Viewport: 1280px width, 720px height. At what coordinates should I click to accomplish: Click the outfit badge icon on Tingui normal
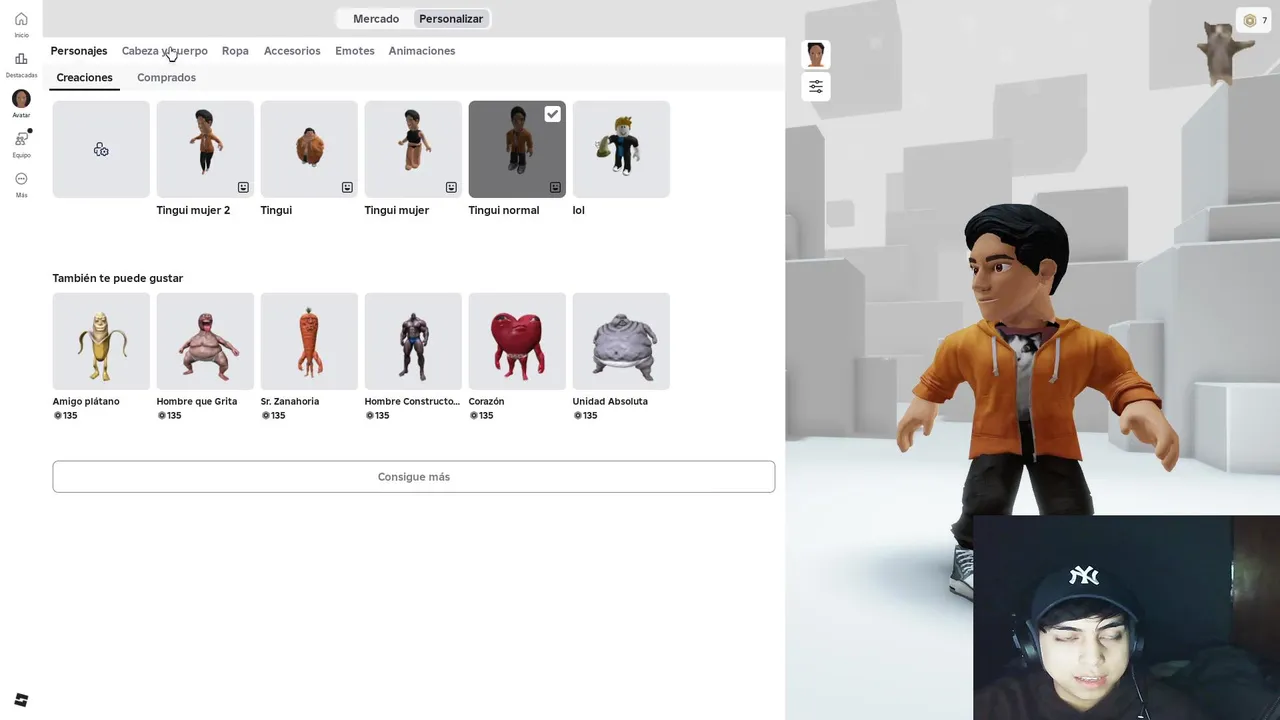point(555,187)
